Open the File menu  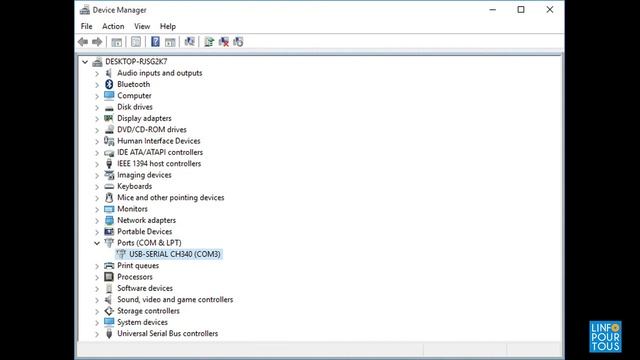(87, 26)
